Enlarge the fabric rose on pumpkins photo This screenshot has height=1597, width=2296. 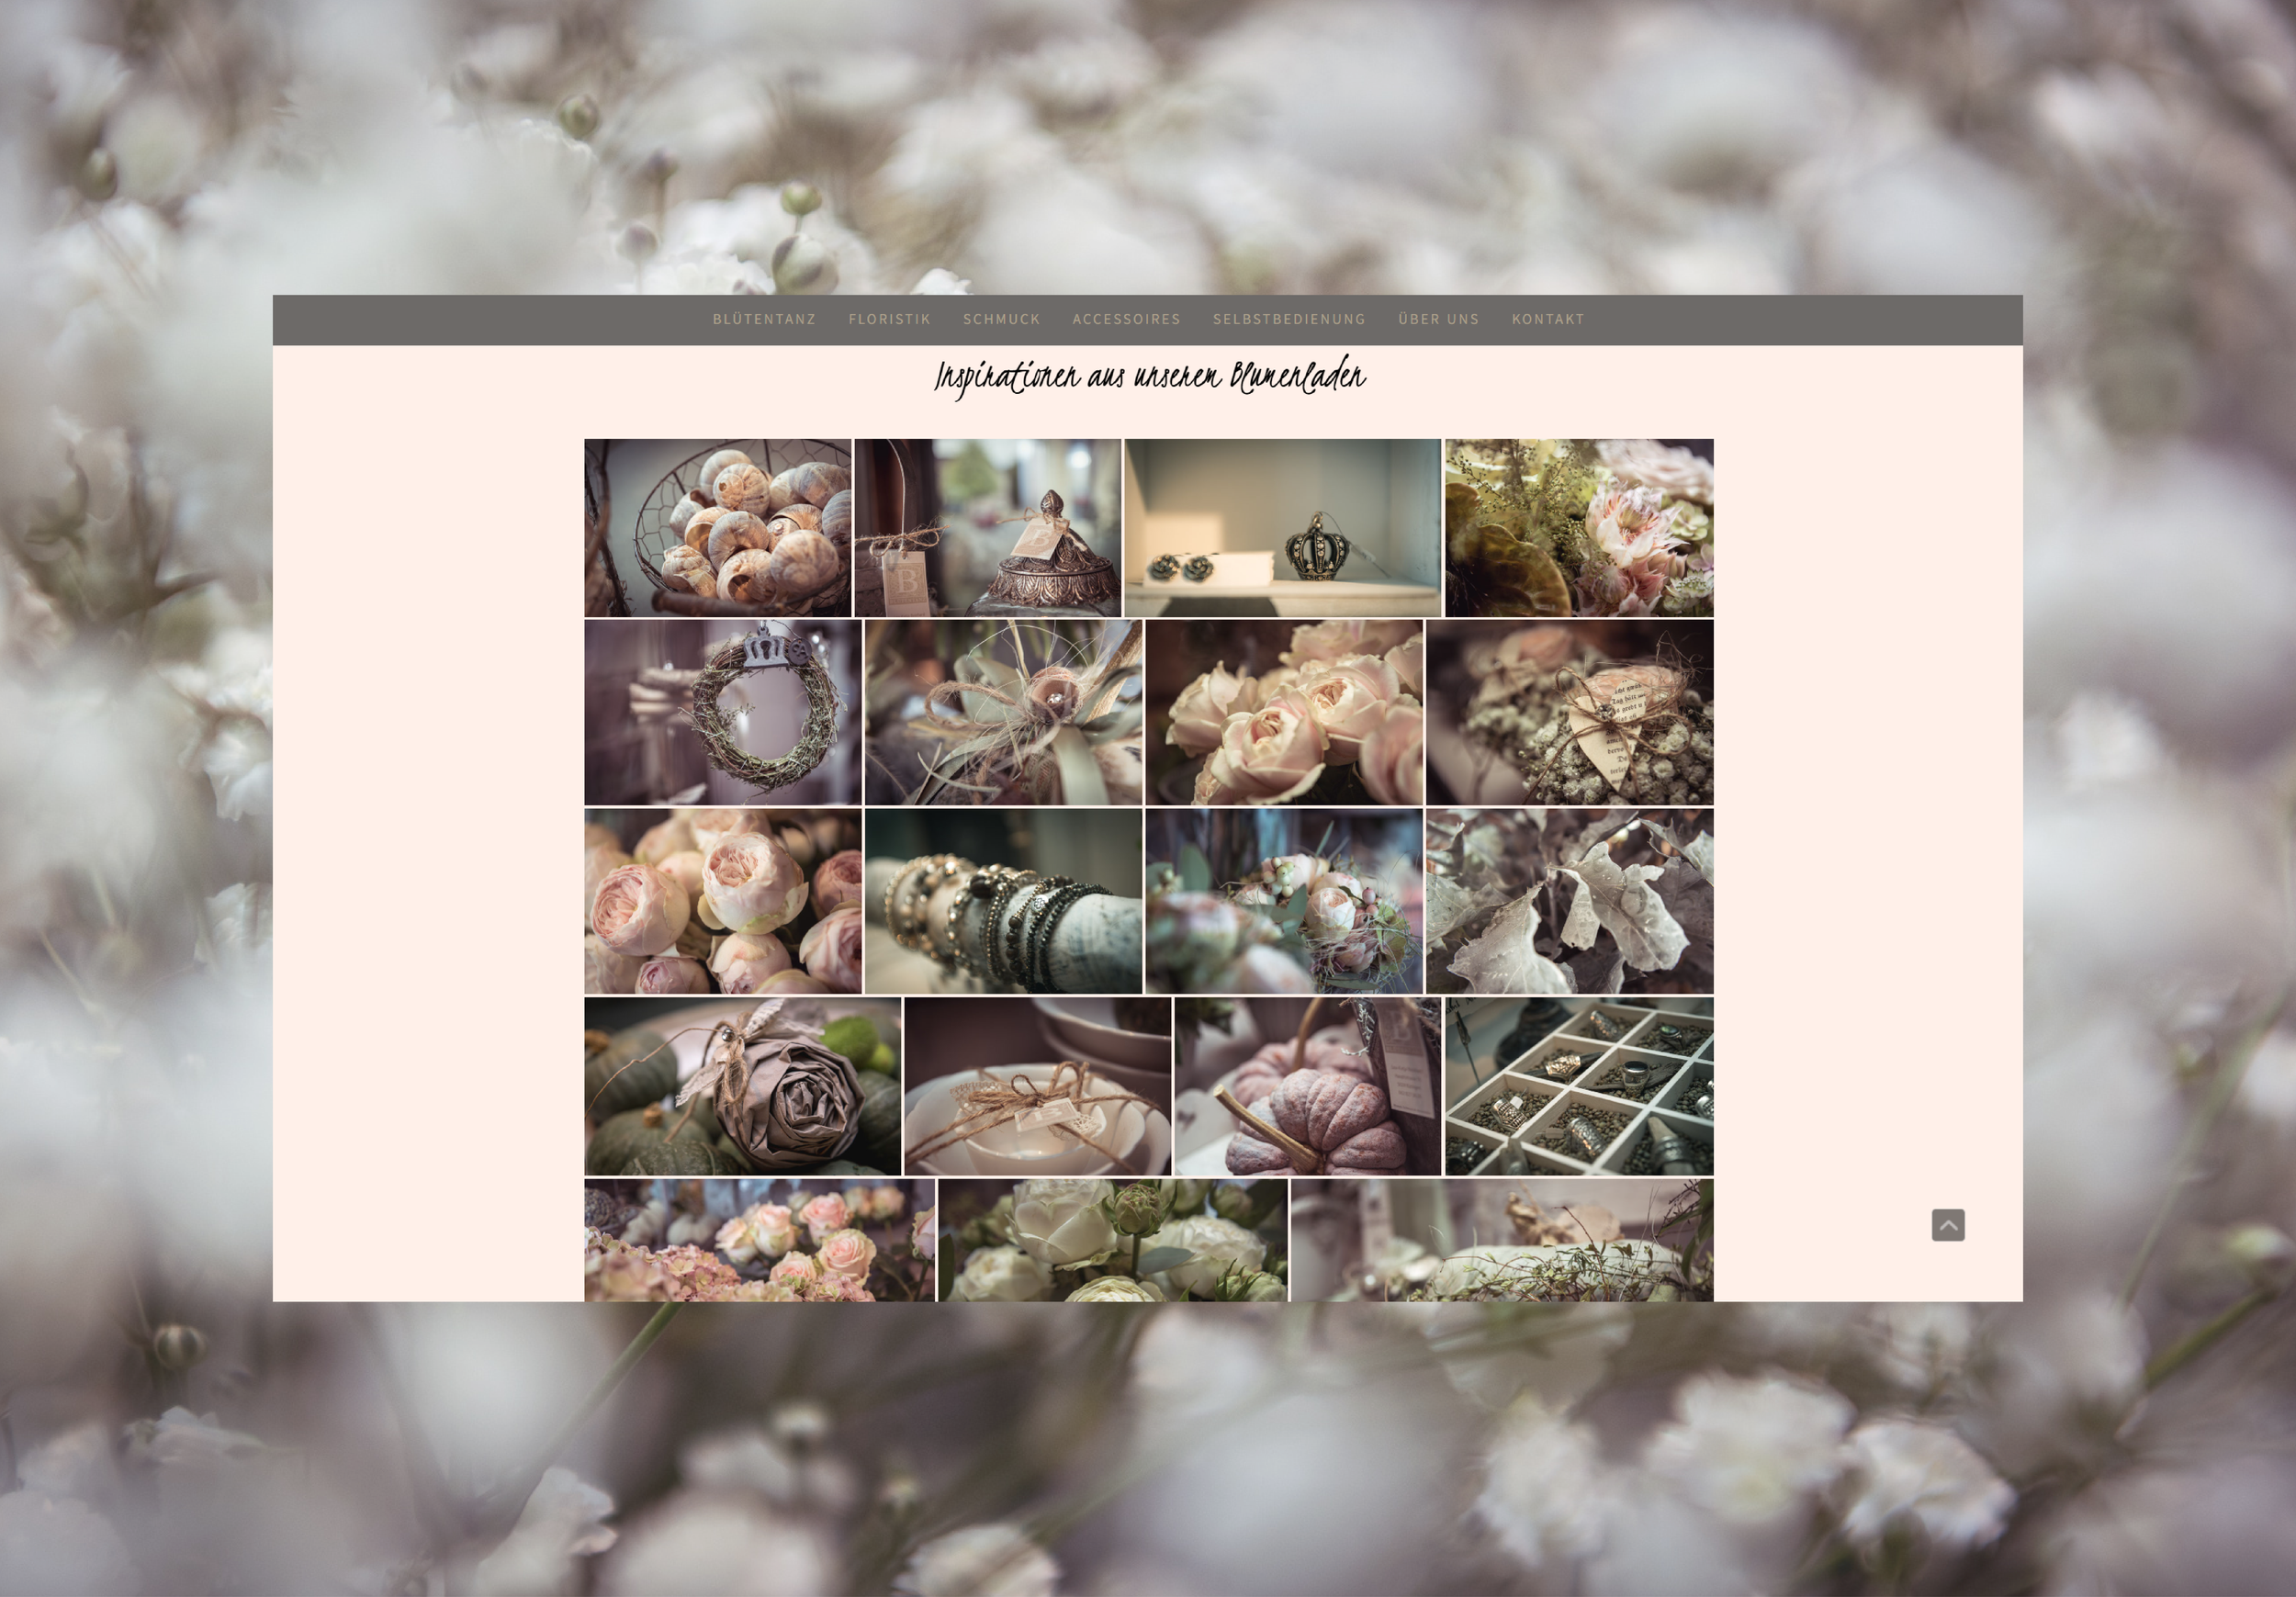click(742, 1086)
